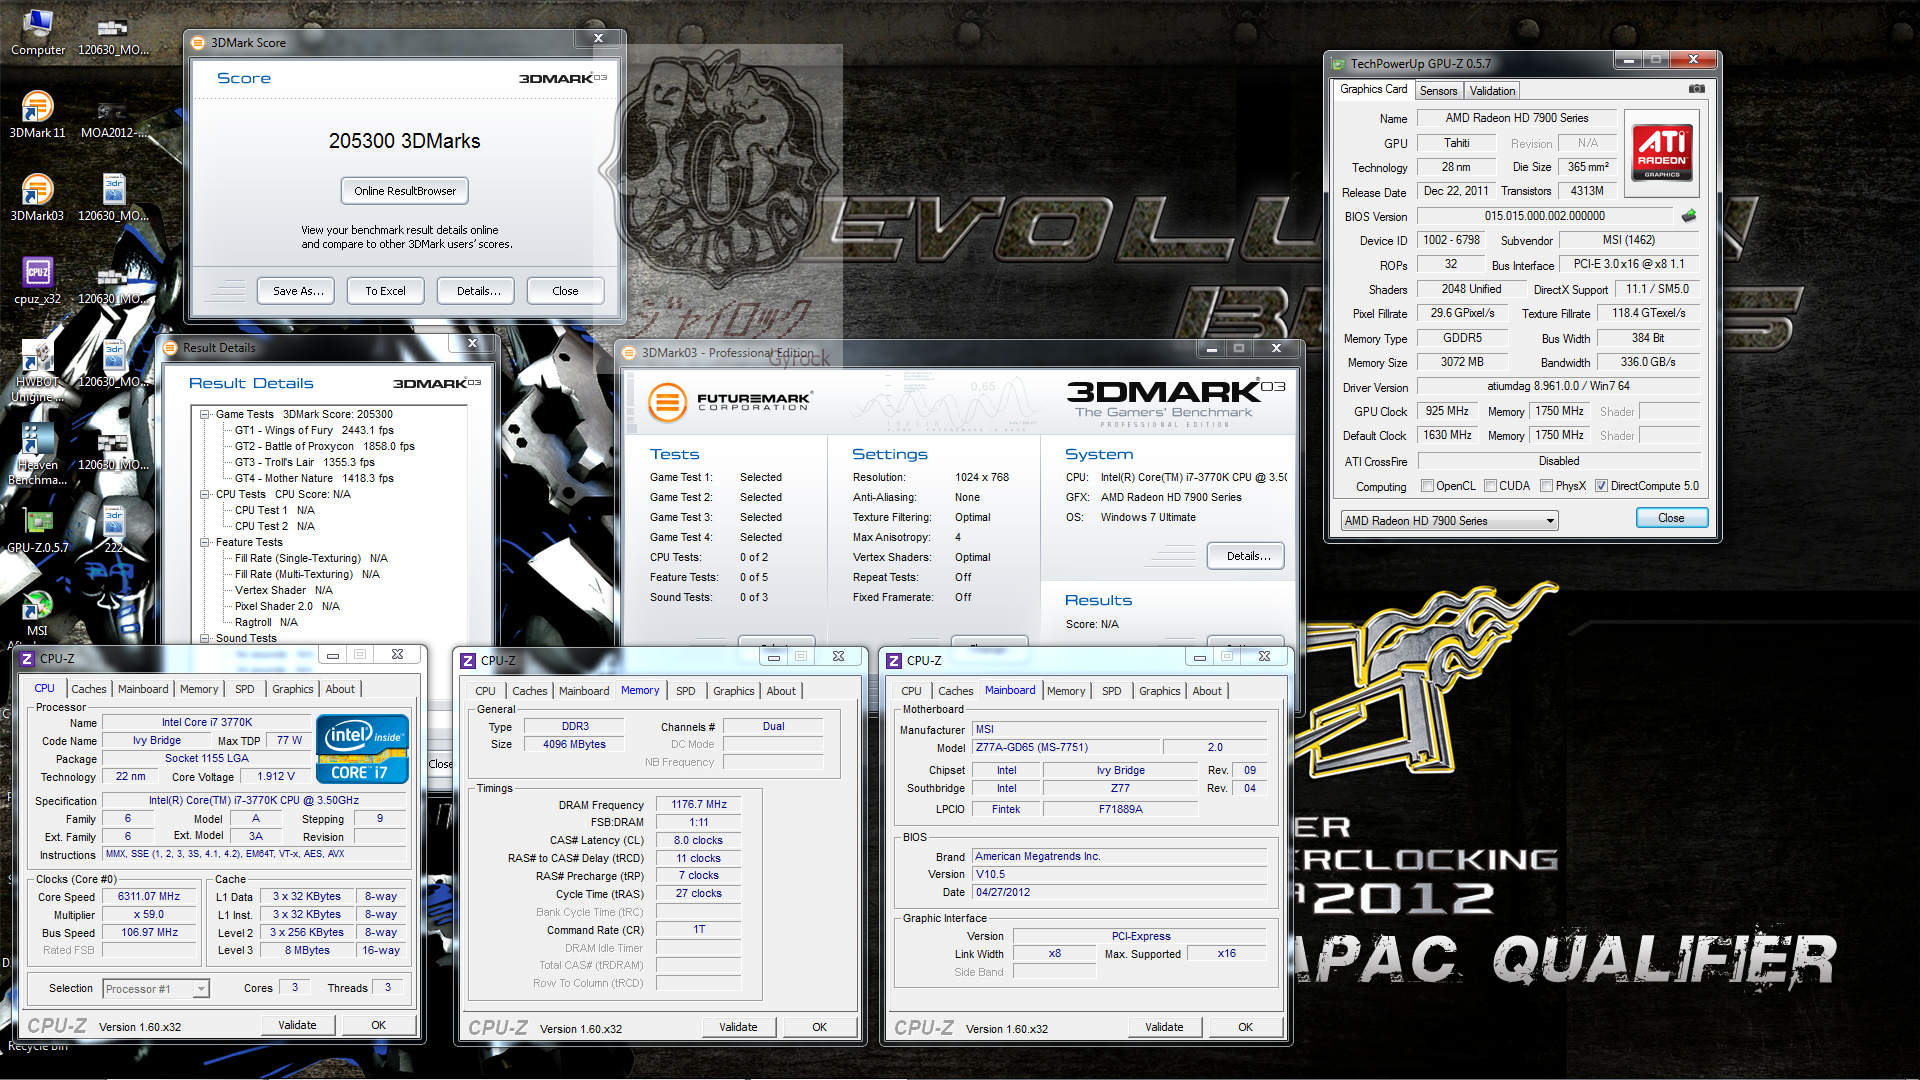Open the HWBOT Unigine desktop shortcut

point(38,371)
